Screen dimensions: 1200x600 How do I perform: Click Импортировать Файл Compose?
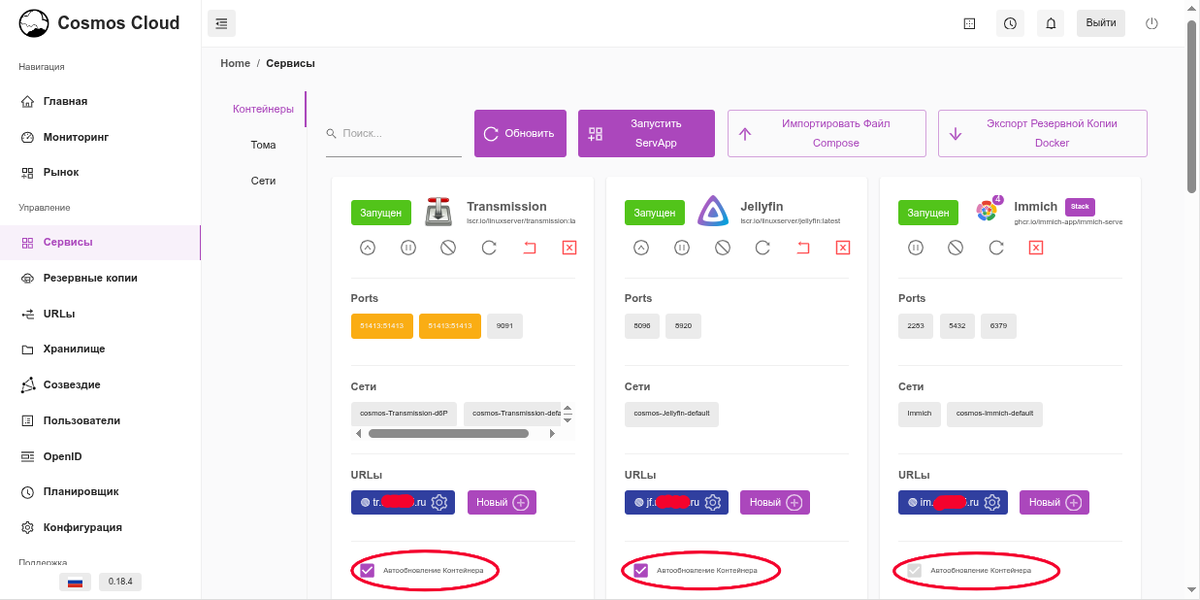[827, 133]
